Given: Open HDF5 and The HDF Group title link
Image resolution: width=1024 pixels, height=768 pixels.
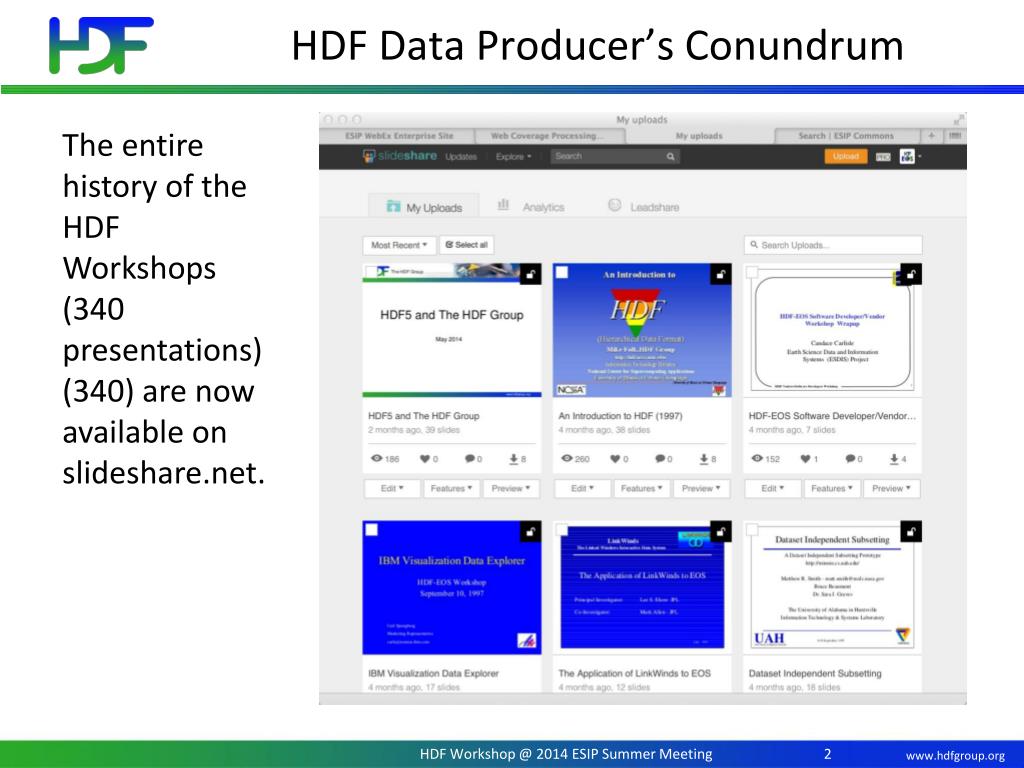Looking at the screenshot, I should (424, 416).
